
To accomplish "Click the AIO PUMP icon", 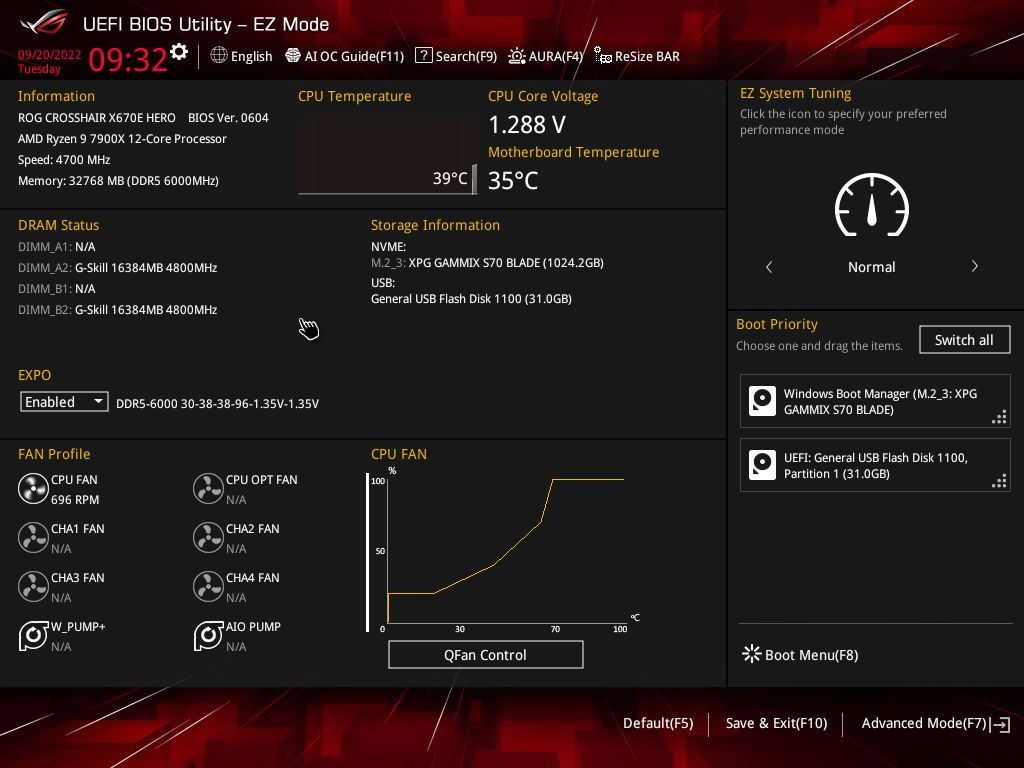I will (208, 635).
